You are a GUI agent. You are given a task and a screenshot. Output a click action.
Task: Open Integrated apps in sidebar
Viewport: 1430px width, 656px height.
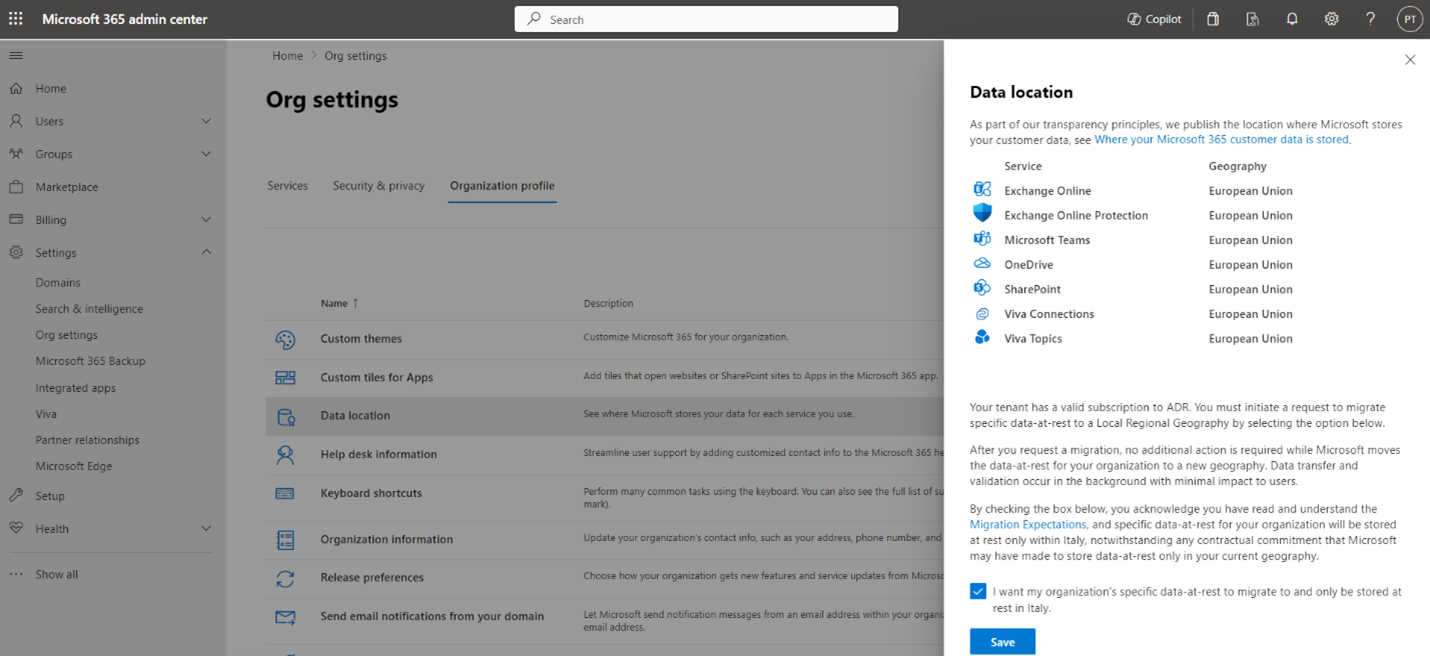76,388
